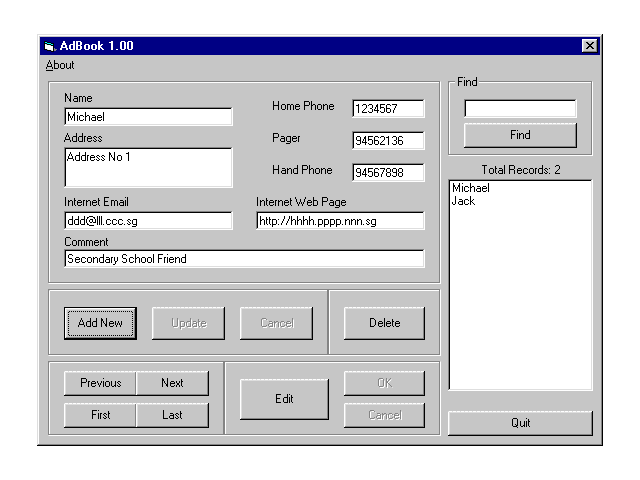Click the Internet Email field

pyautogui.click(x=148, y=221)
